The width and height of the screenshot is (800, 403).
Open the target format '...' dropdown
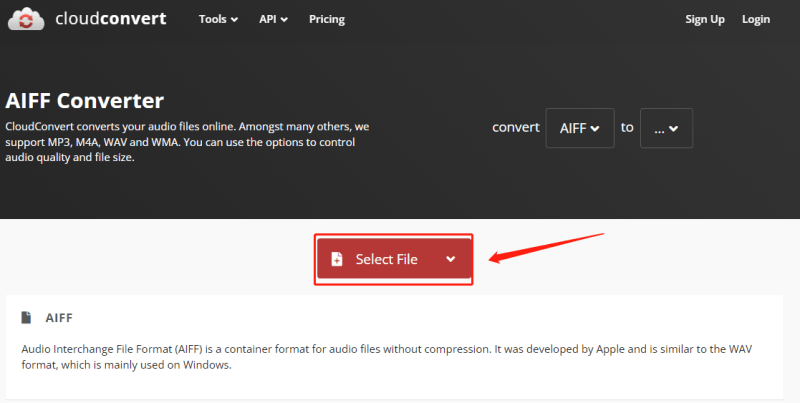666,128
